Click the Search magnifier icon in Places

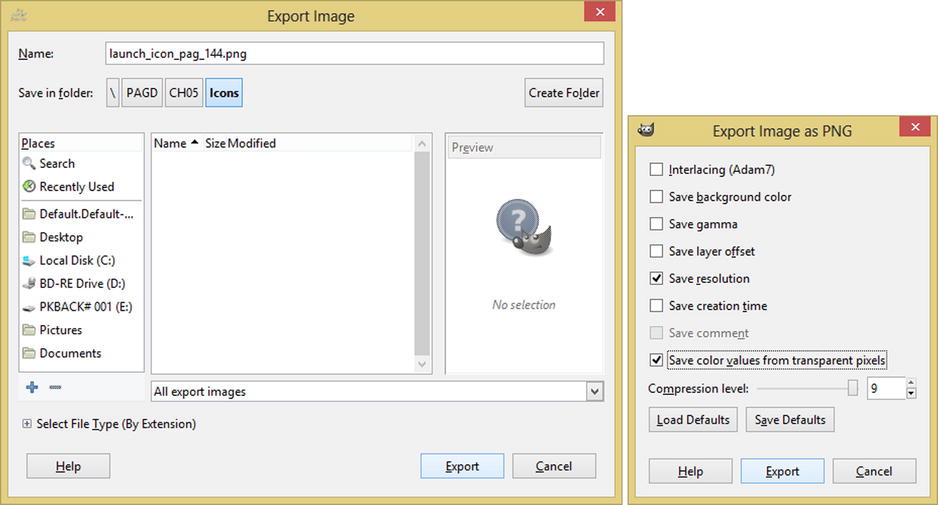[29, 163]
